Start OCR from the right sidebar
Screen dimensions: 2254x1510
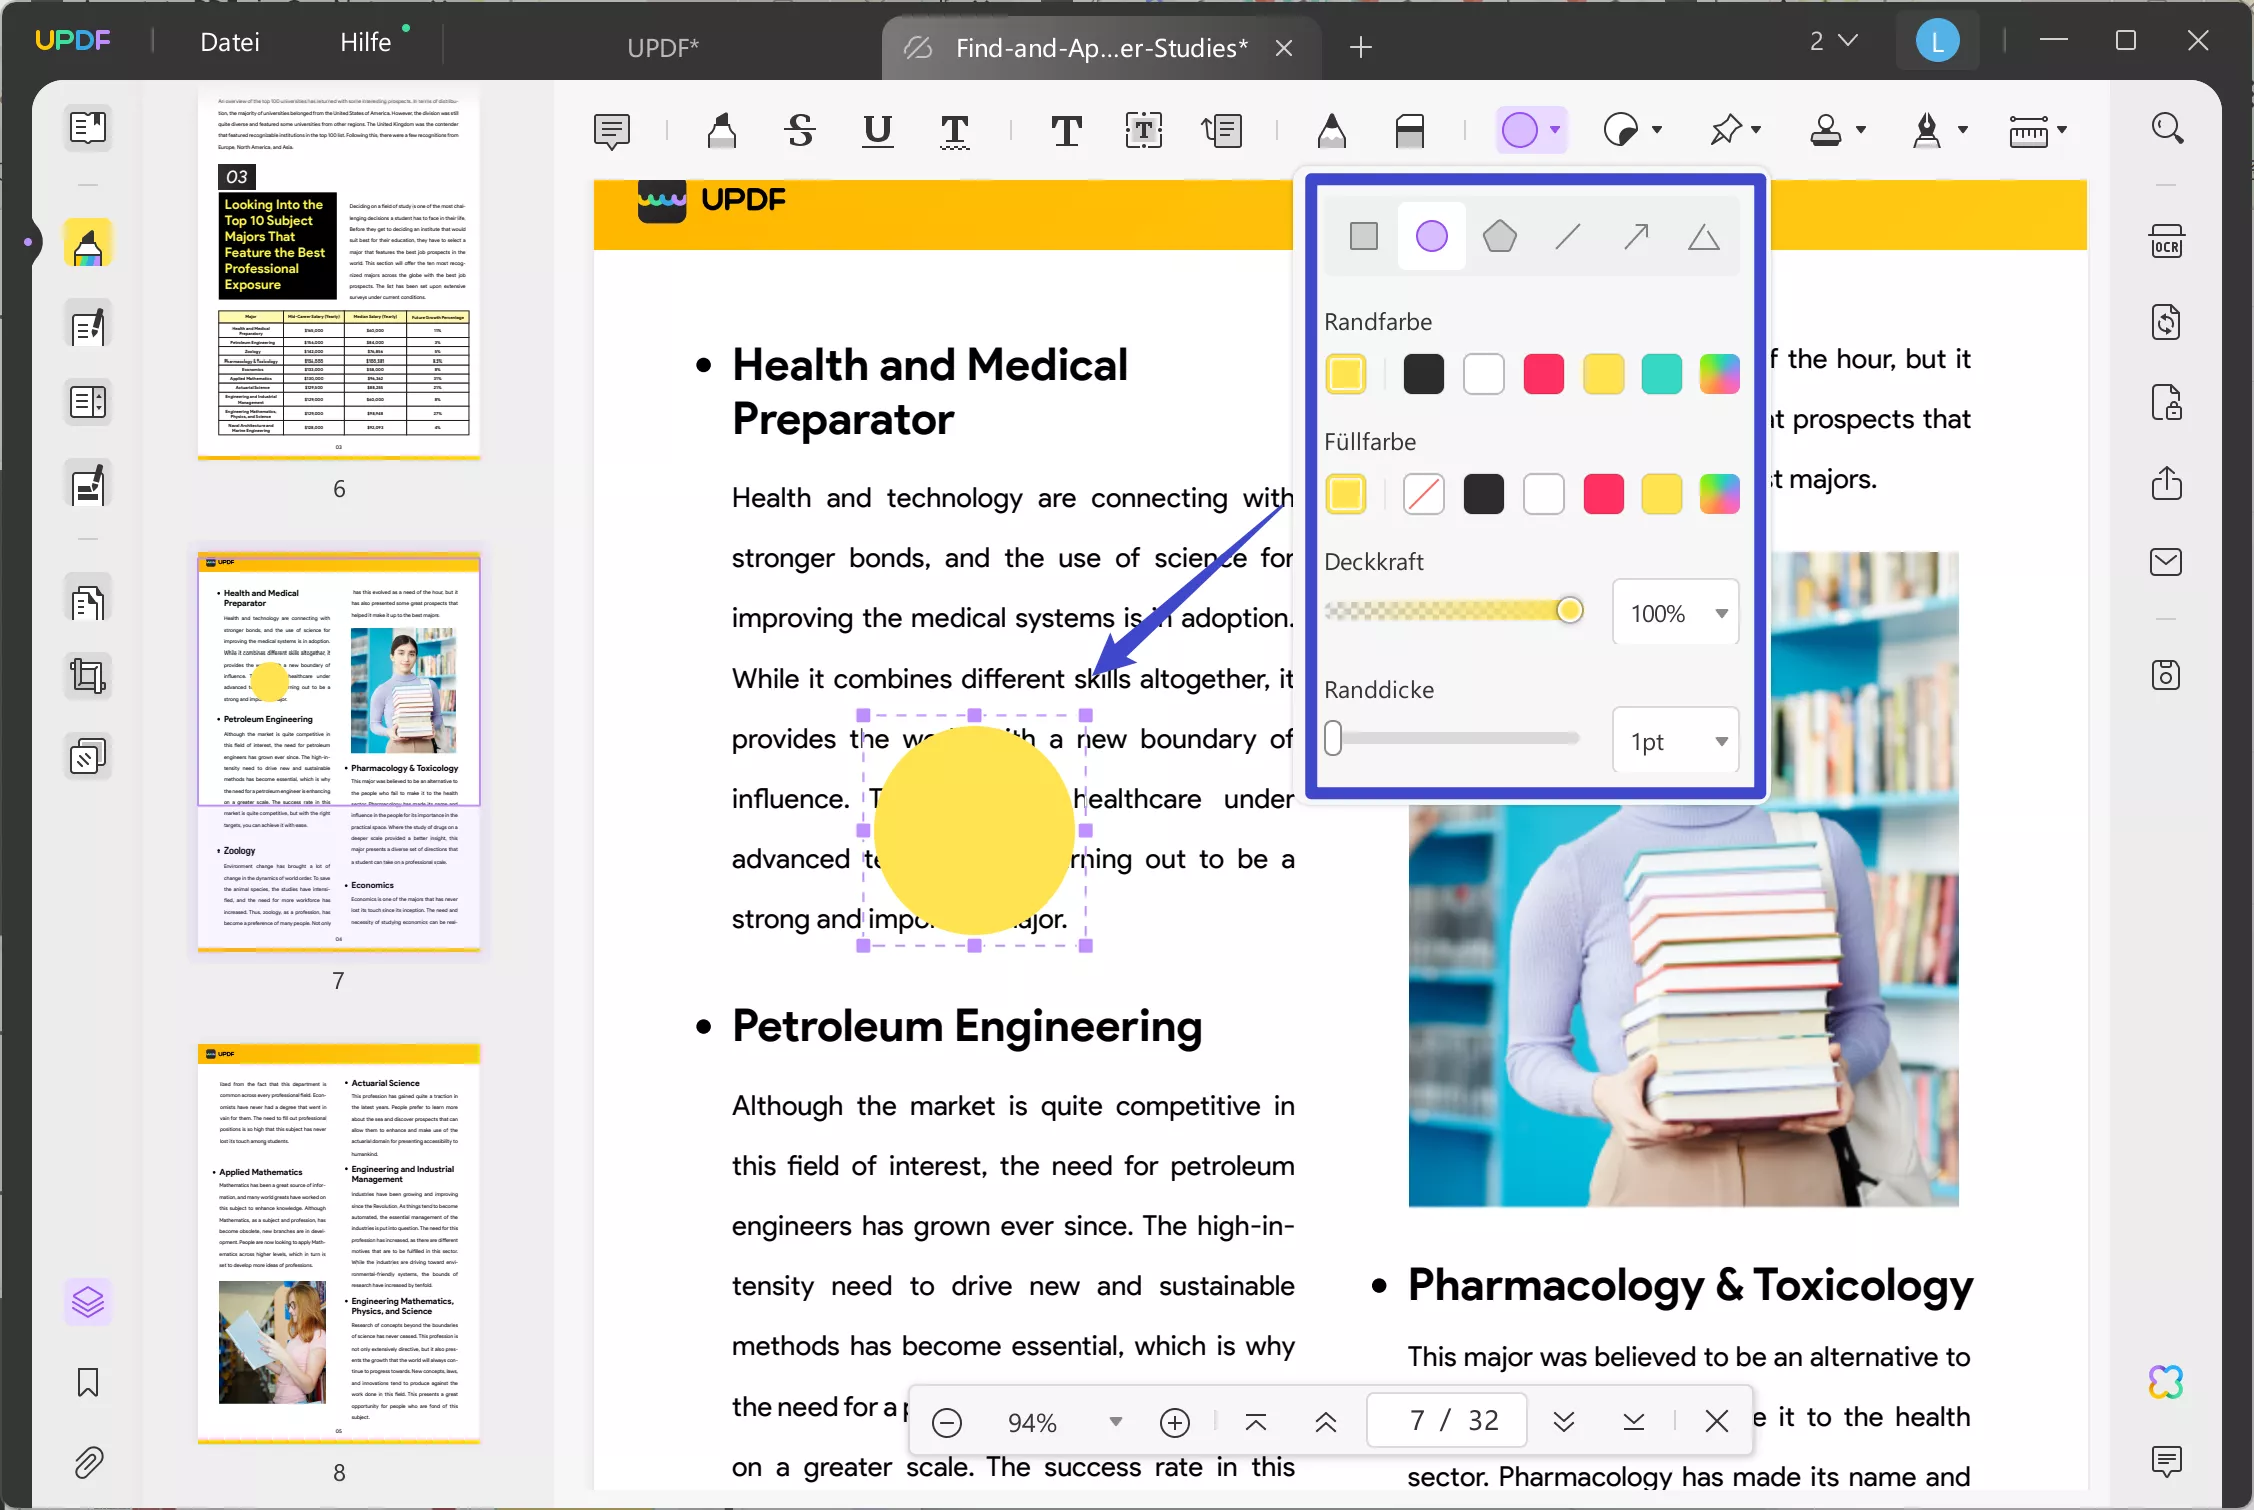click(2167, 240)
